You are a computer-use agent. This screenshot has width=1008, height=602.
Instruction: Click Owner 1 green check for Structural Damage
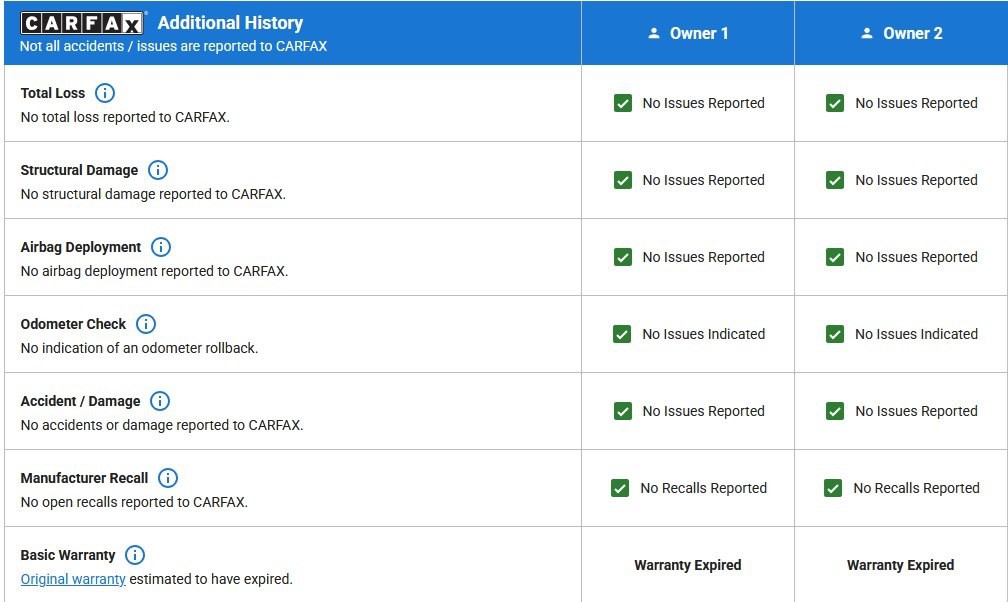pyautogui.click(x=623, y=180)
